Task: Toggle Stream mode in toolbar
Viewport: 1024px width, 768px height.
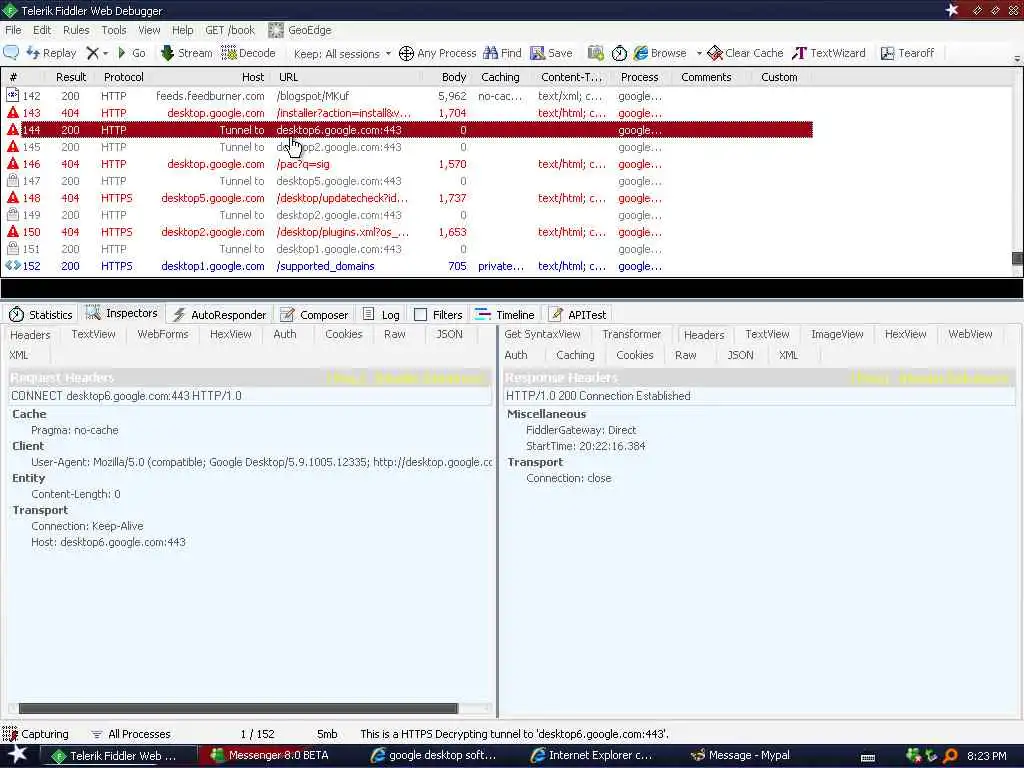Action: click(186, 53)
